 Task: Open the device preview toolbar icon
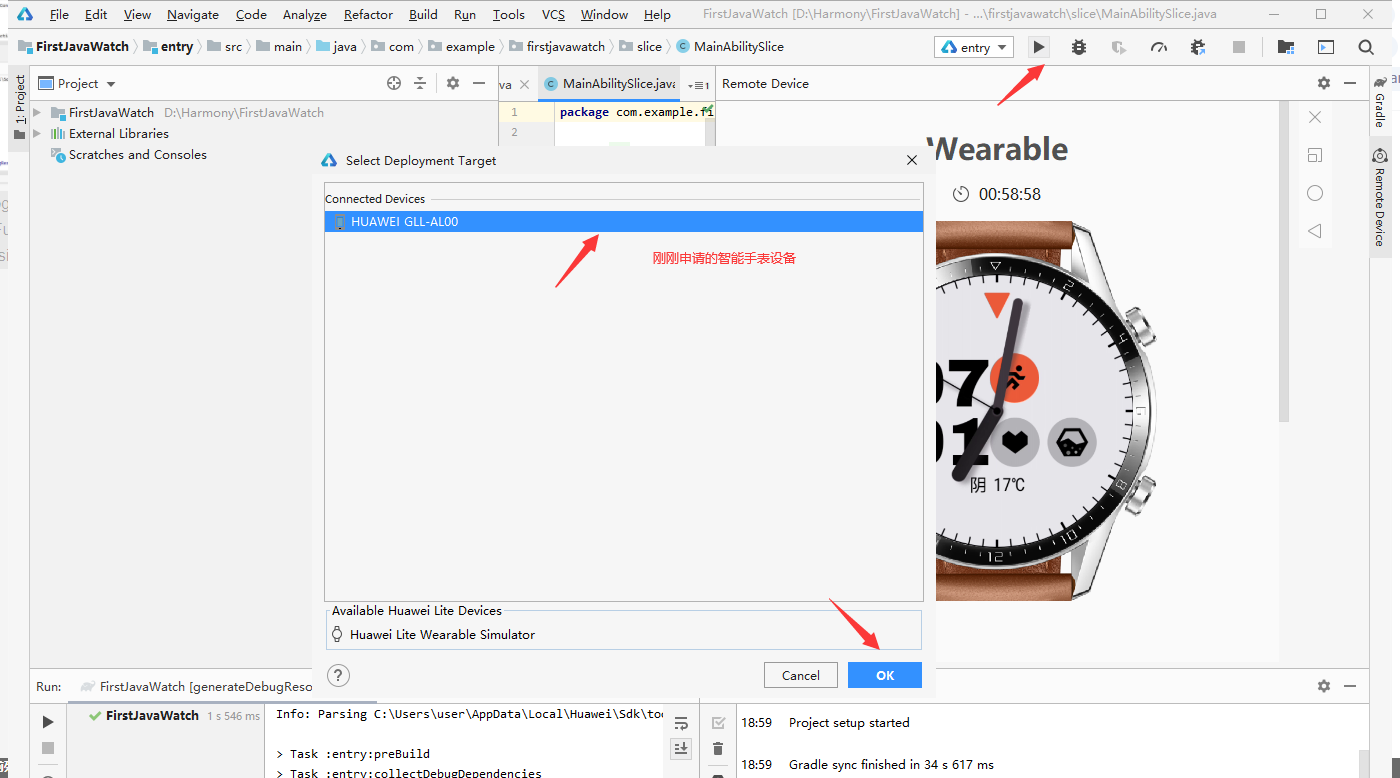pos(1326,47)
